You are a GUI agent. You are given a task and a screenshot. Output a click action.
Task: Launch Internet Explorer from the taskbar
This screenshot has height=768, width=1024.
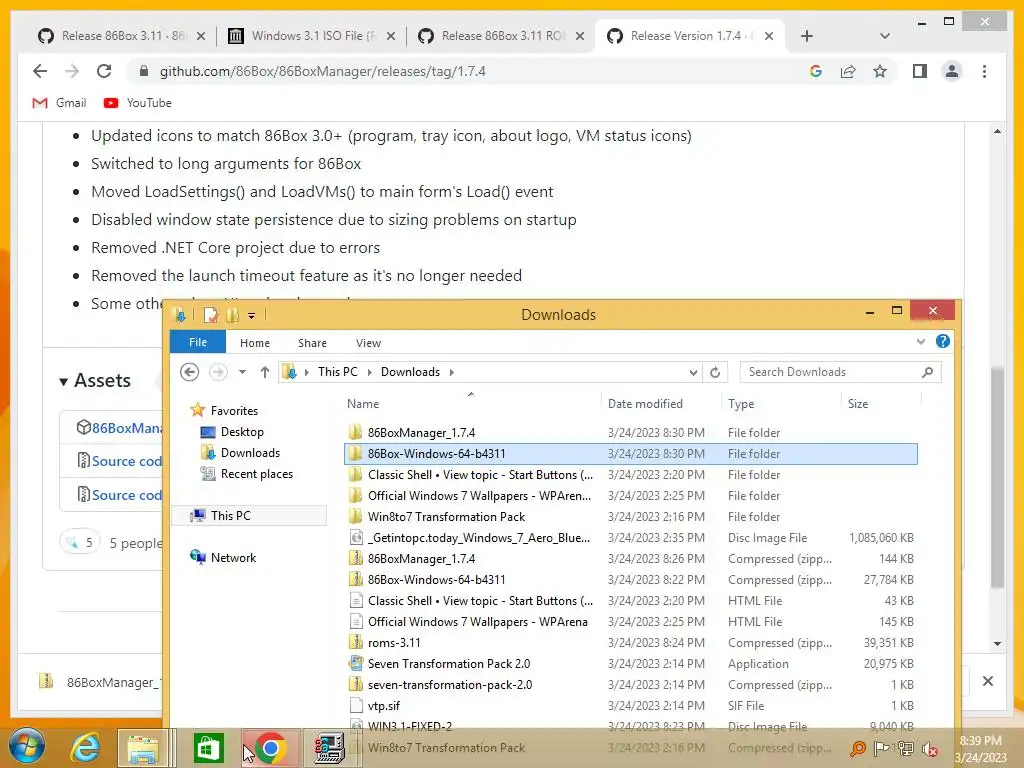pos(85,748)
